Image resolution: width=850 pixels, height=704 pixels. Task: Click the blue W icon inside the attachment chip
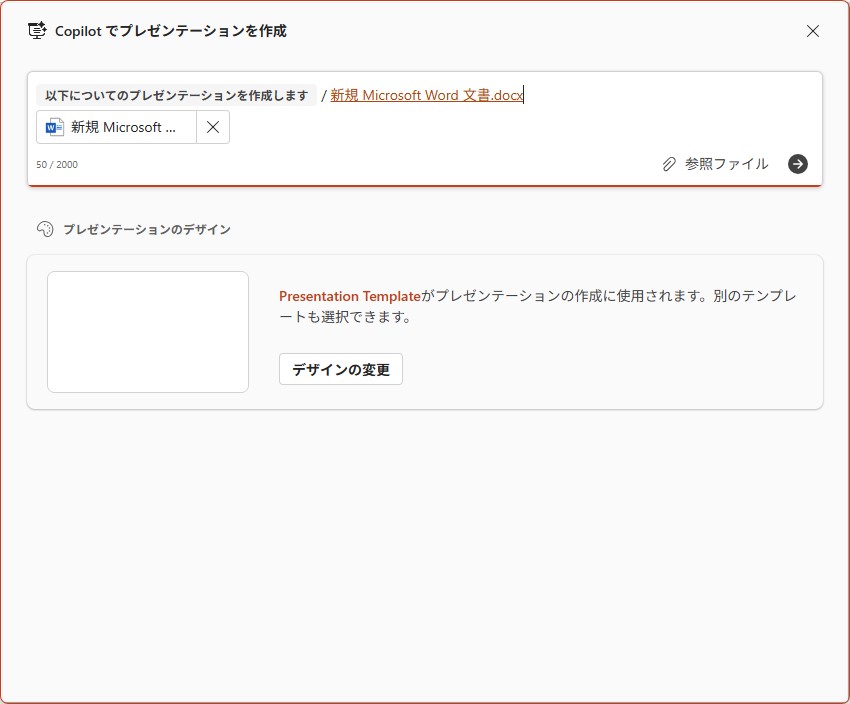coord(54,126)
